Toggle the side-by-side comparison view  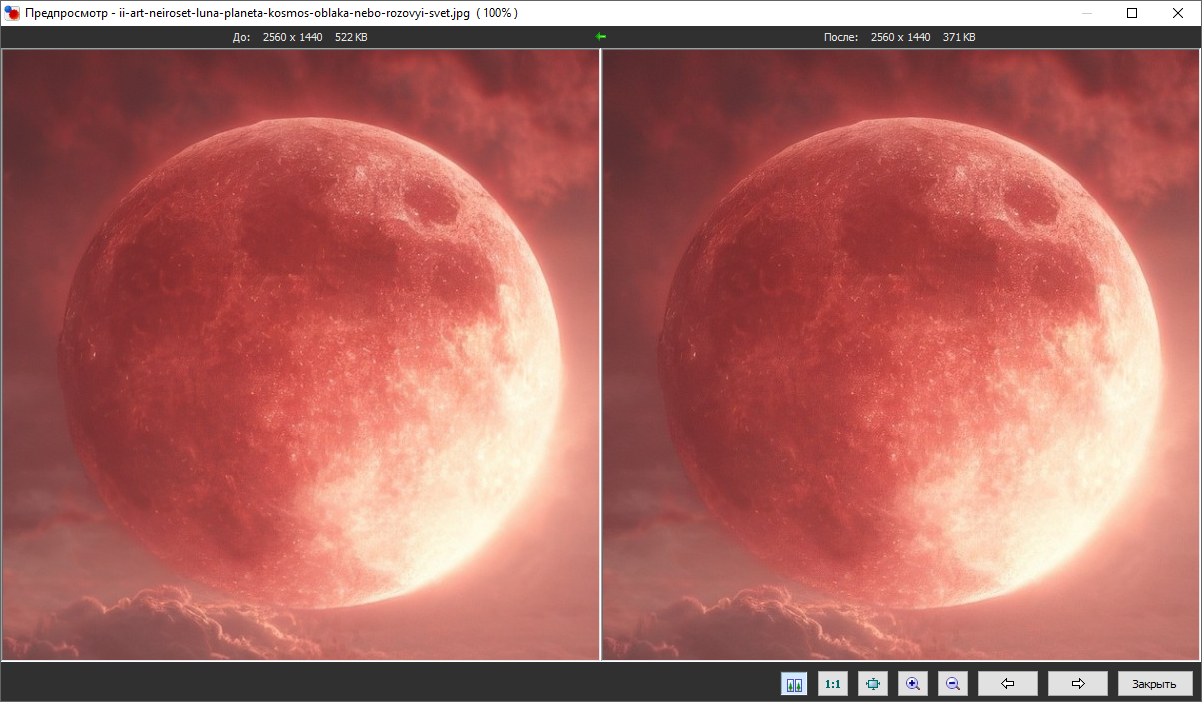[795, 684]
